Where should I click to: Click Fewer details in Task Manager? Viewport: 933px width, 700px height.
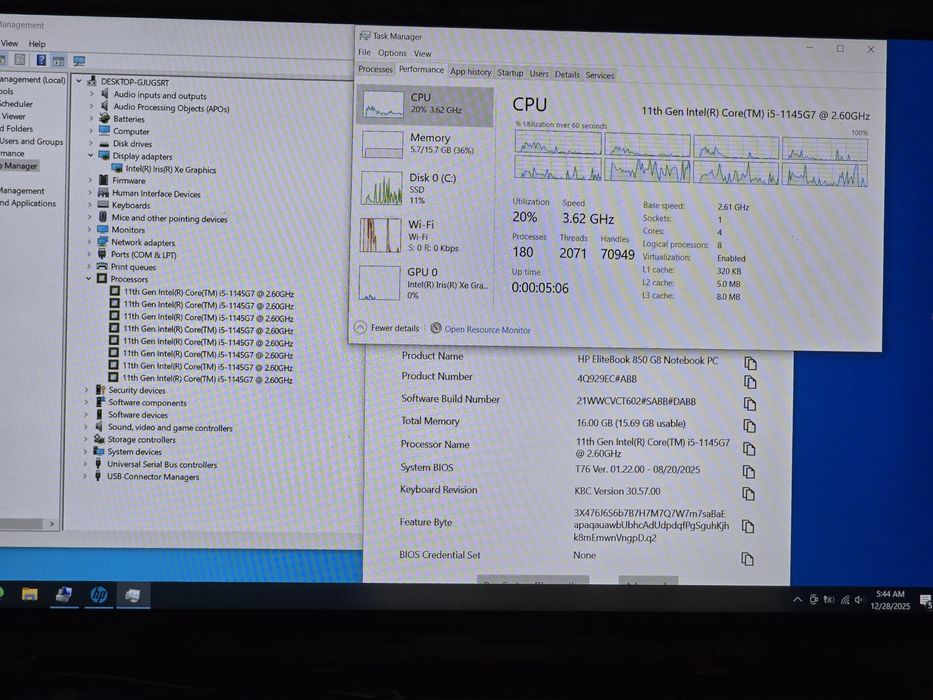point(387,328)
